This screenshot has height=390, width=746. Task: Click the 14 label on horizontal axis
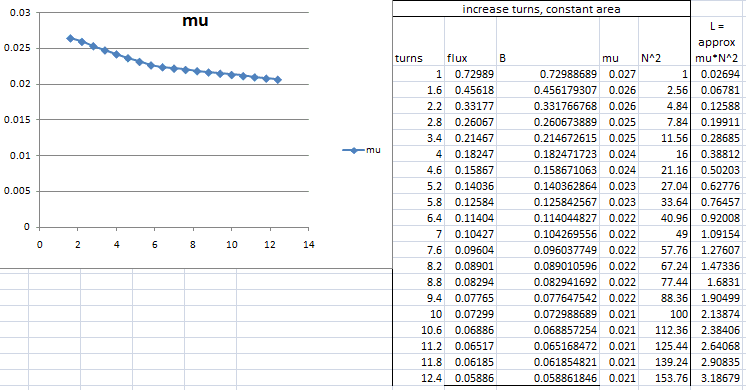pos(309,244)
